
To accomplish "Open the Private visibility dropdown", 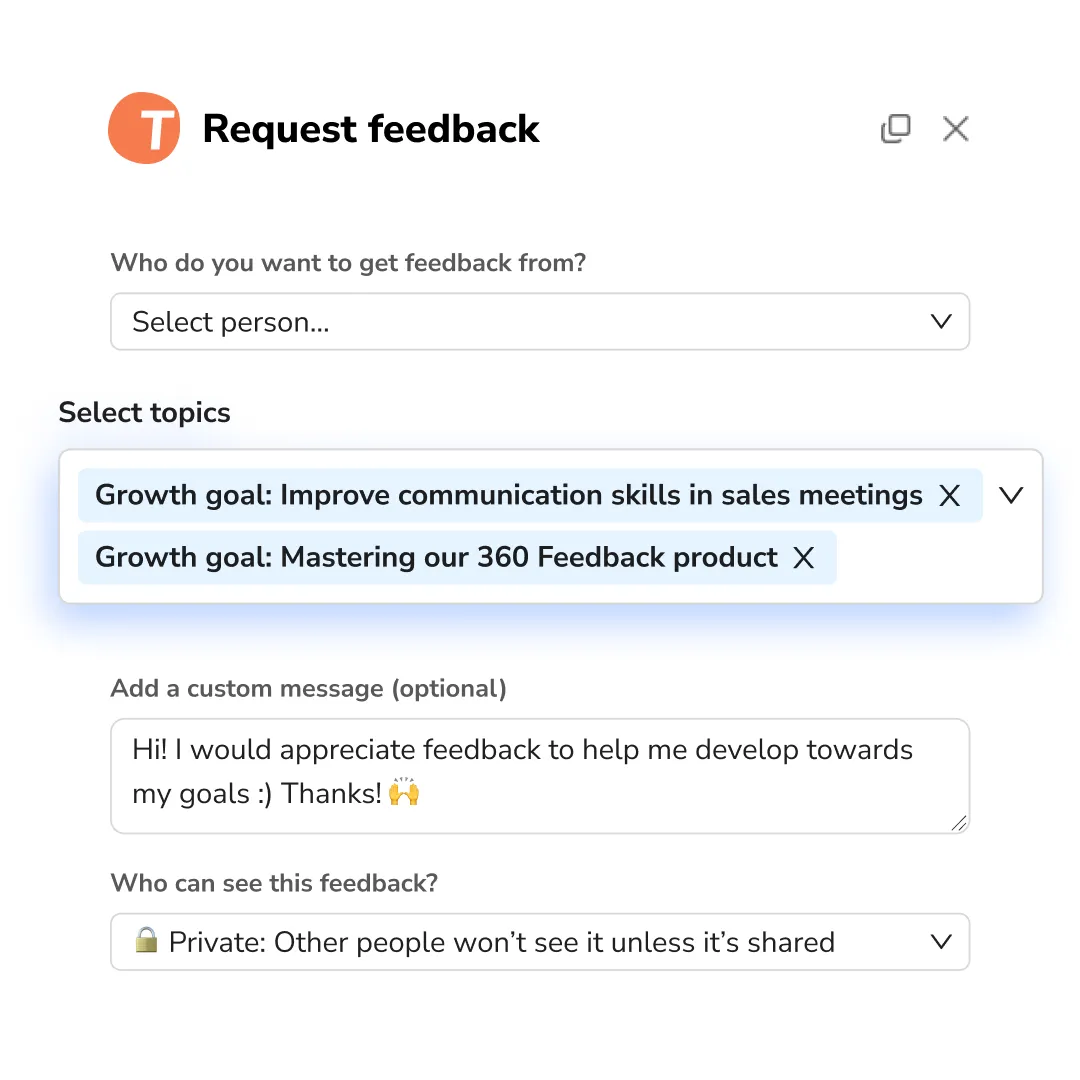I will point(520,942).
